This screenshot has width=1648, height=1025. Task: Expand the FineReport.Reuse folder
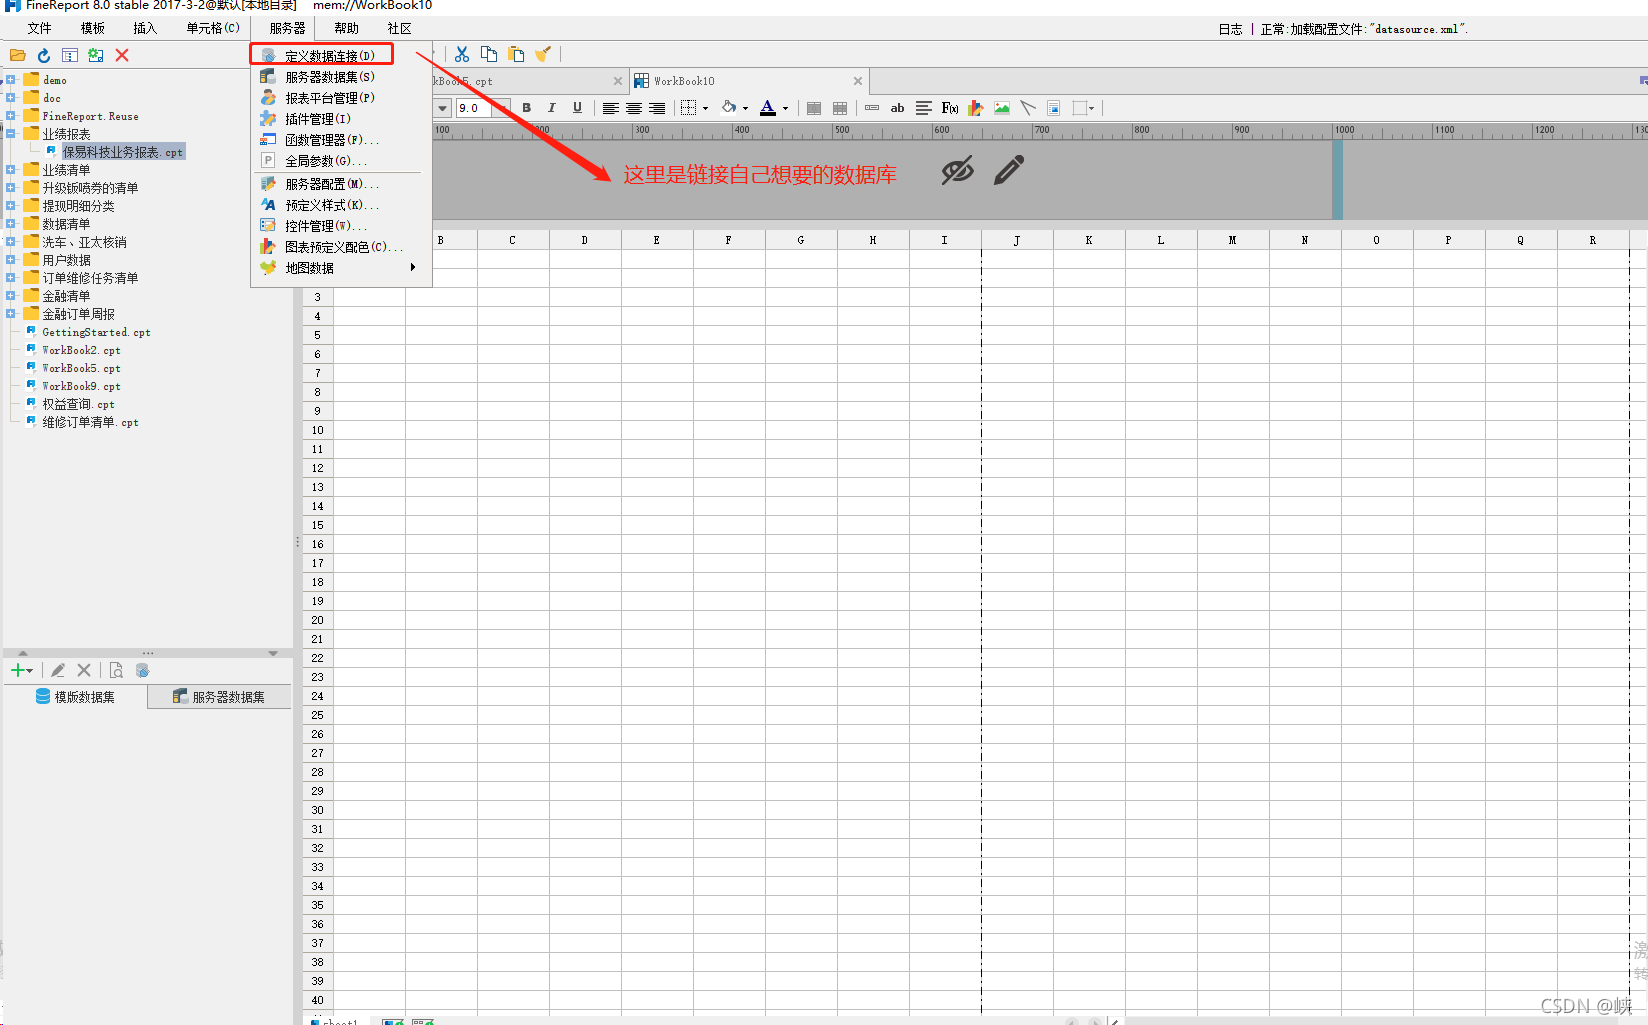(10, 116)
